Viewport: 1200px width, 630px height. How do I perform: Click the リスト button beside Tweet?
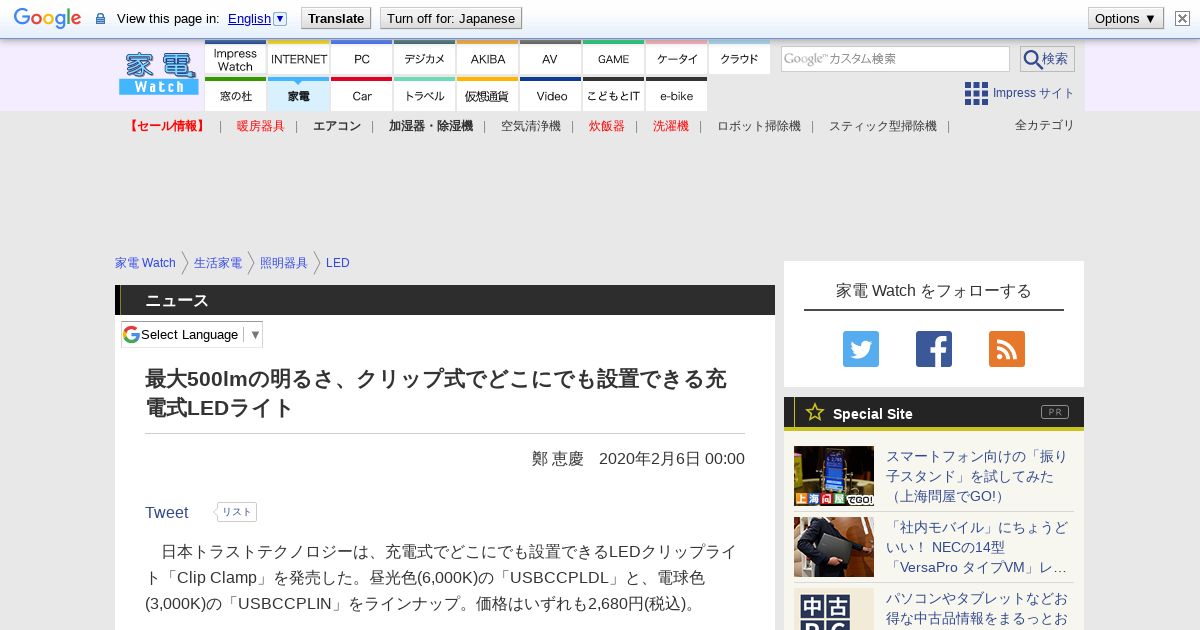236,512
